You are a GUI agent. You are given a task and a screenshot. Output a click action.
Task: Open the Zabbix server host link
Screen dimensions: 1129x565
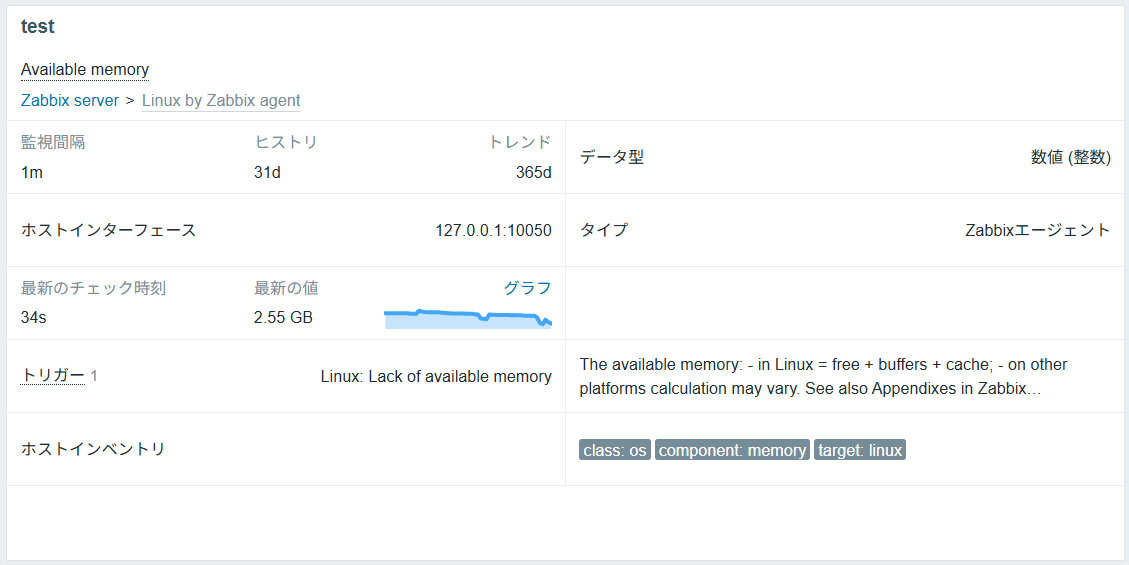point(70,101)
